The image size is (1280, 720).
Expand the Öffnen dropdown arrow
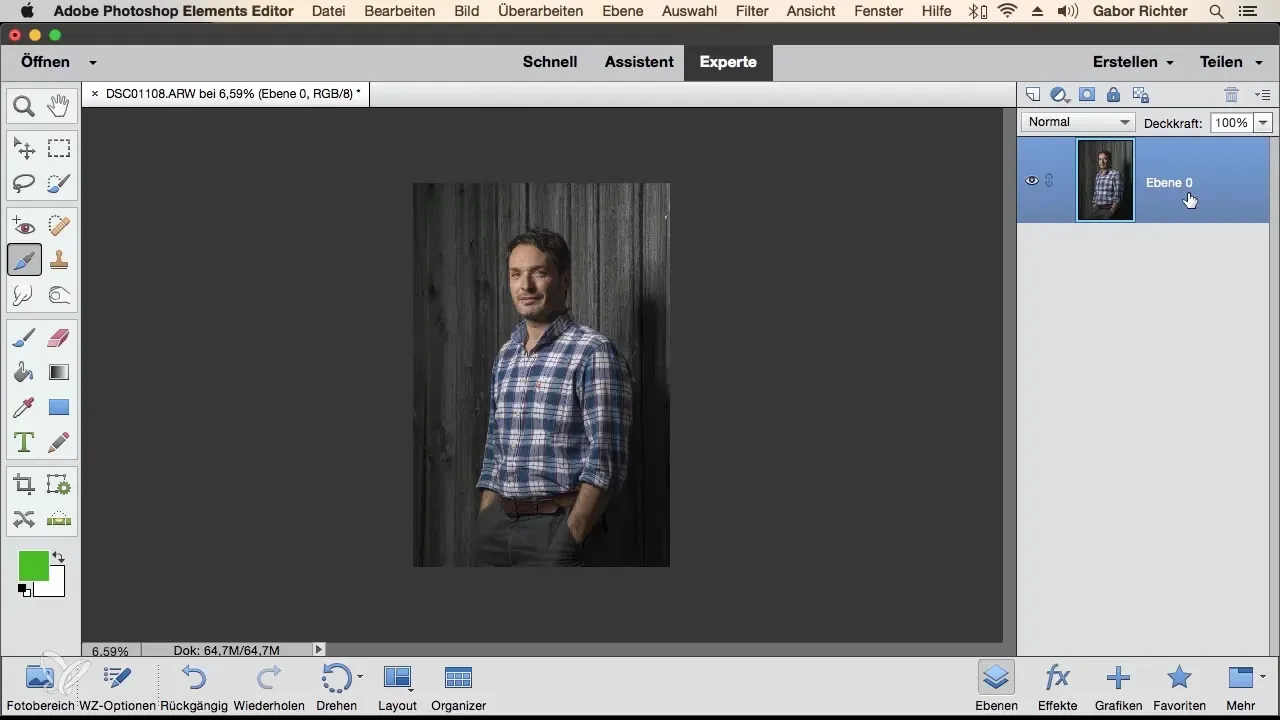coord(93,62)
